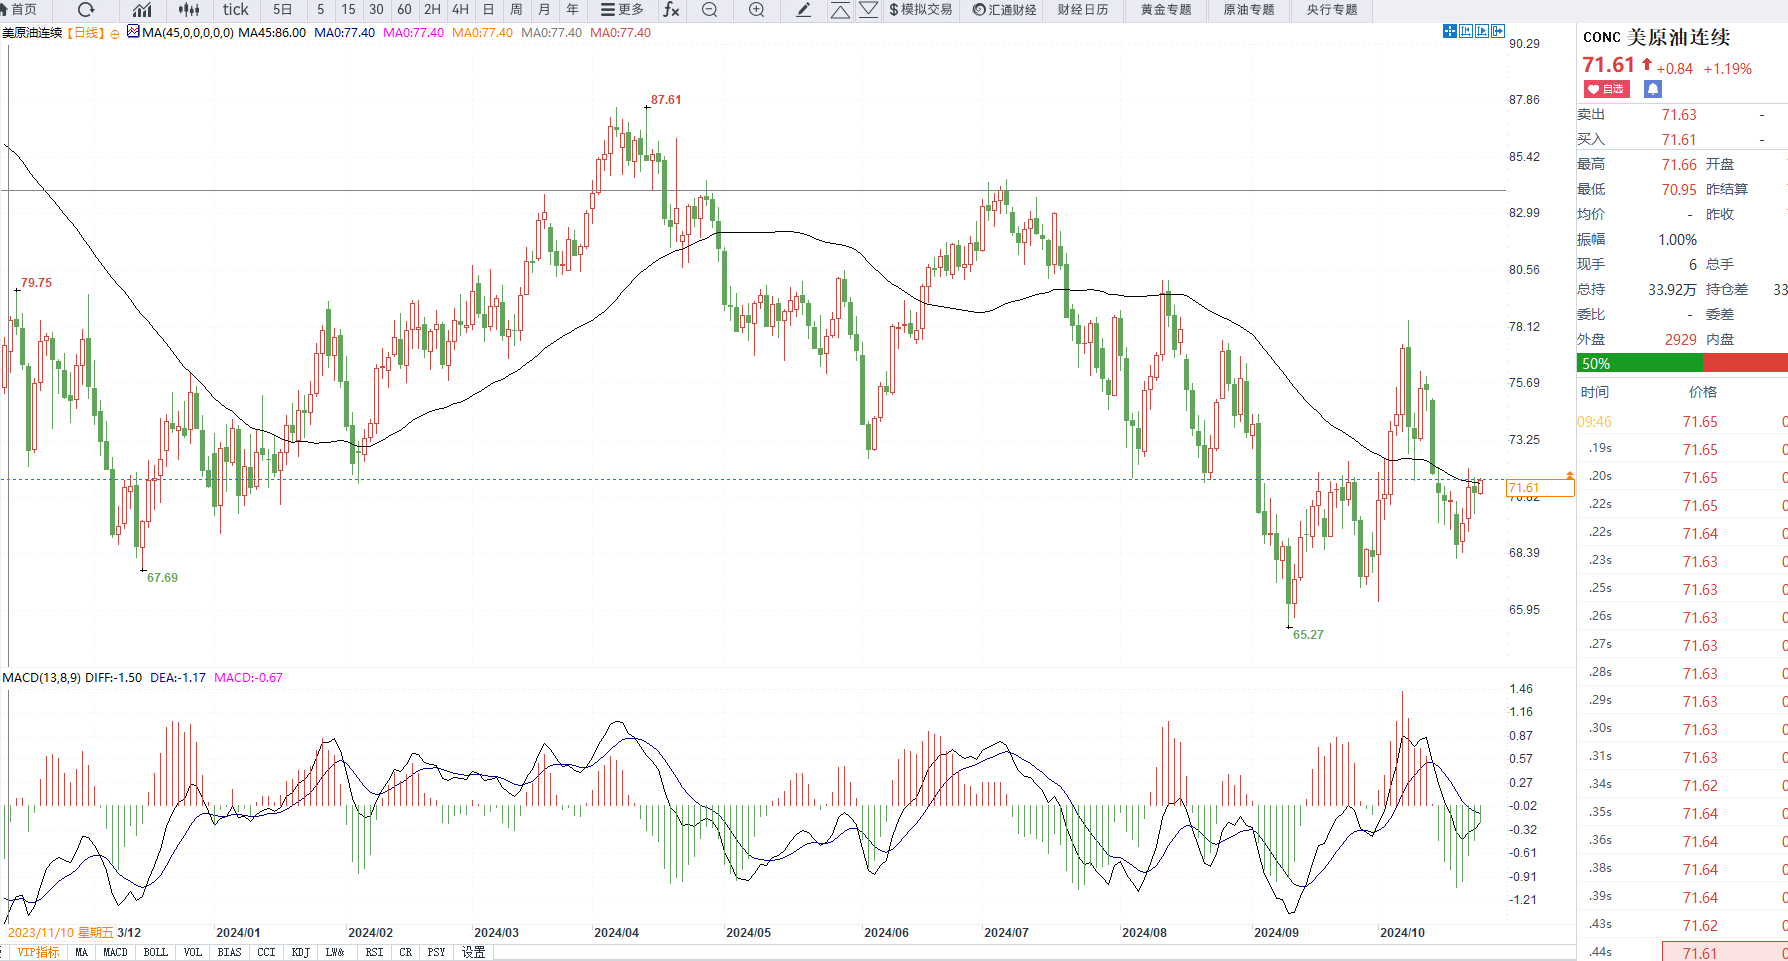1788x961 pixels.
Task: Zoom in the chart with the plus magnifier
Action: [757, 10]
